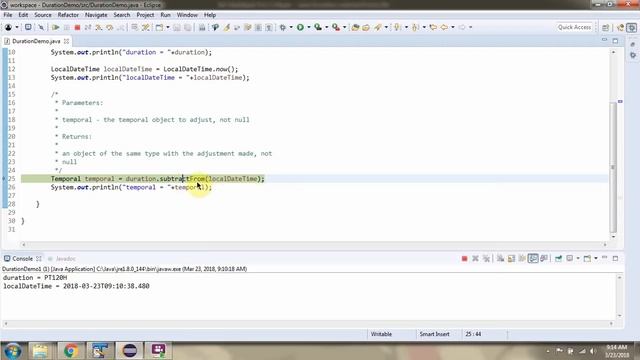Toggle Show Console on Standard Out
Image resolution: width=640 pixels, height=360 pixels.
(x=533, y=258)
